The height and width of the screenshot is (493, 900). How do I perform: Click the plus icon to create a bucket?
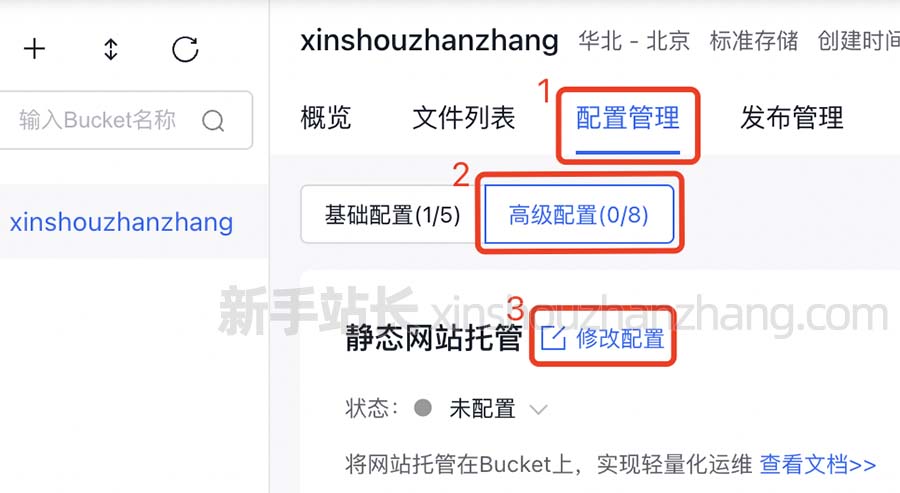click(x=34, y=49)
